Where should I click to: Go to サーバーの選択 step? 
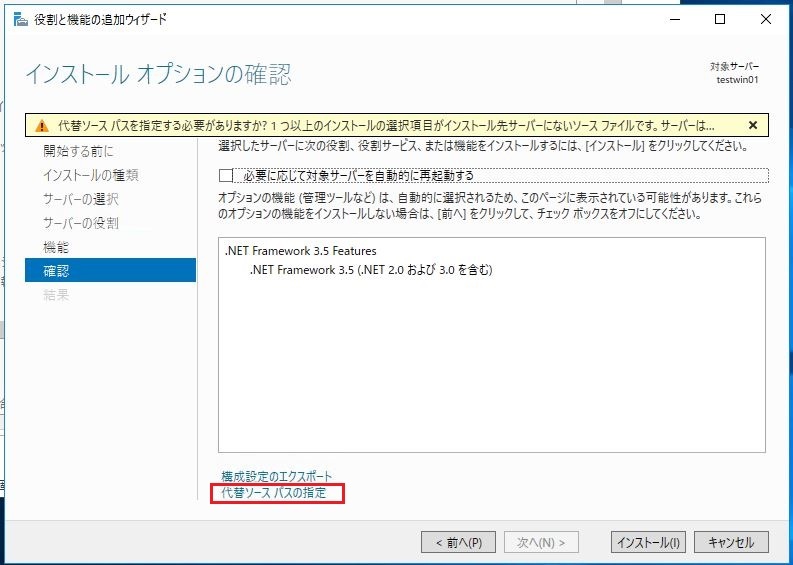coord(81,199)
